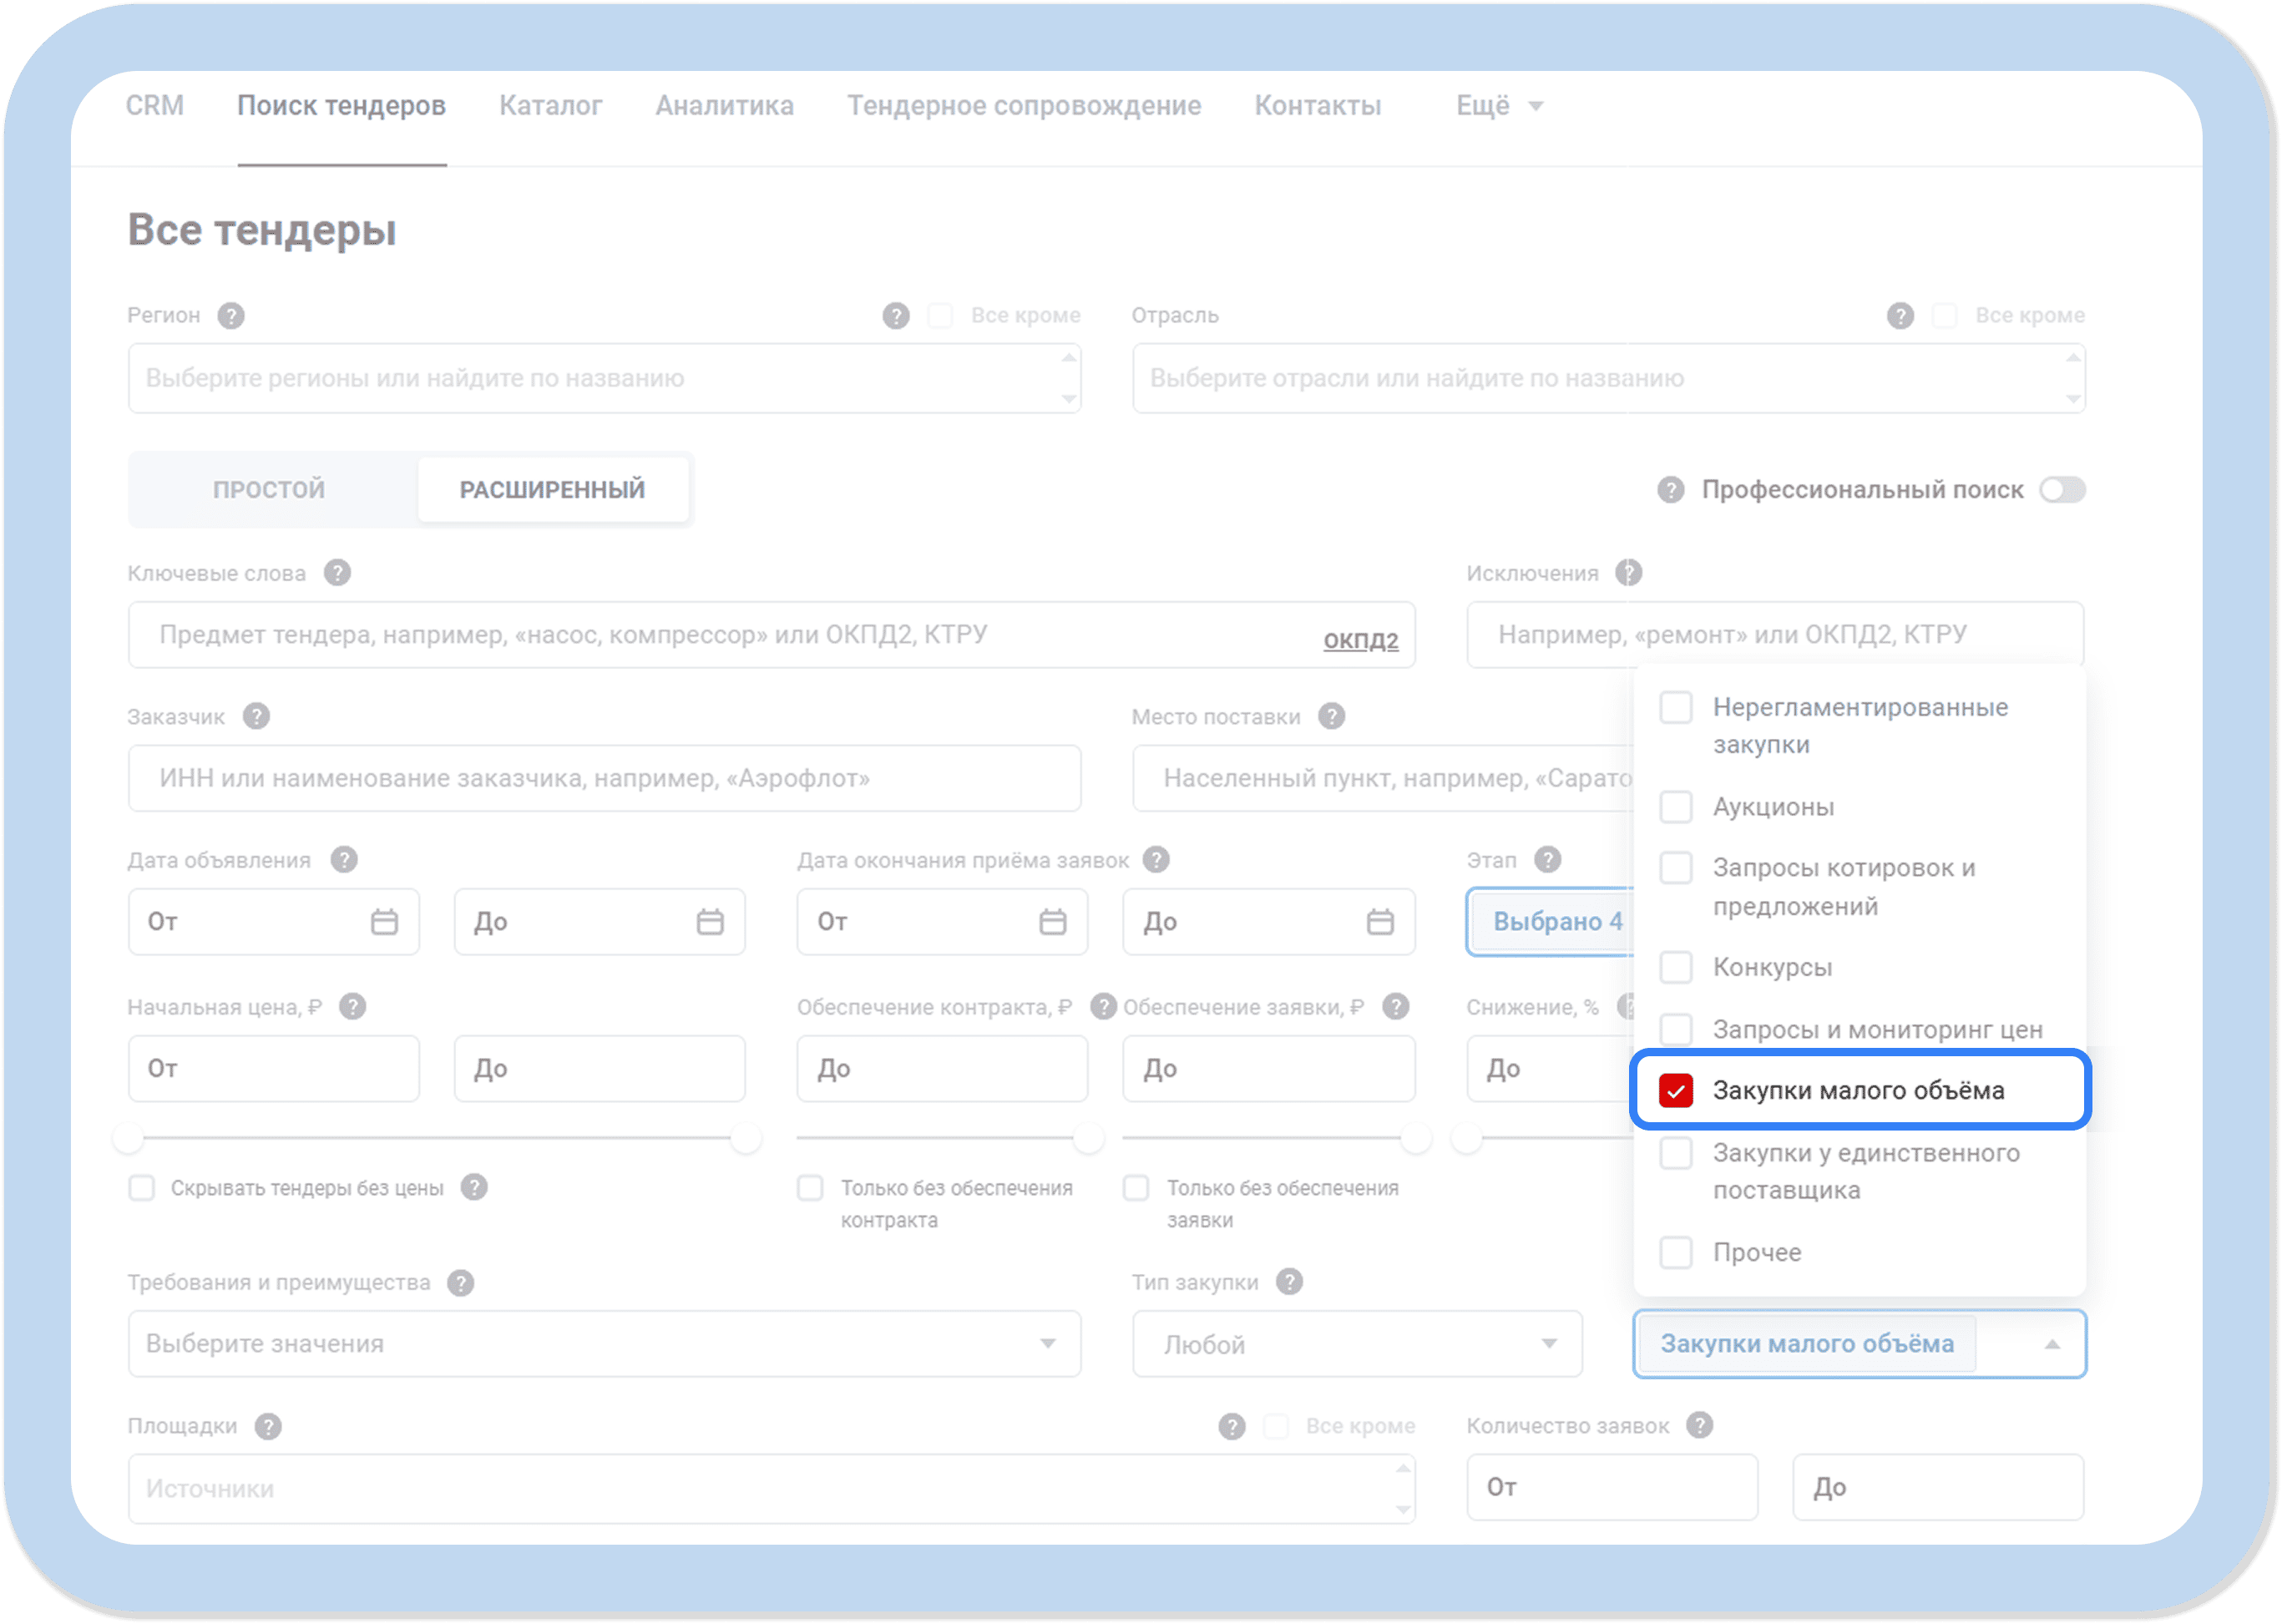Switch to the 'Каталог' tab
2282x1624 pixels.
point(550,105)
